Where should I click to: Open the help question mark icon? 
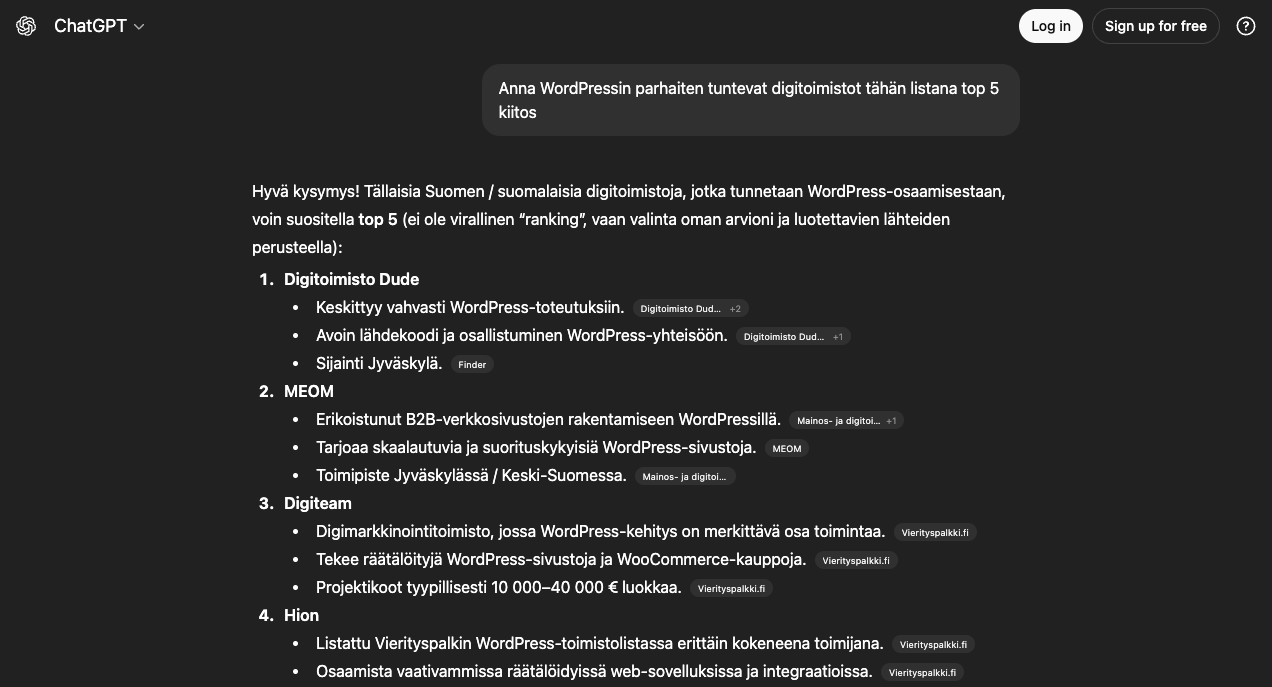(x=1246, y=26)
